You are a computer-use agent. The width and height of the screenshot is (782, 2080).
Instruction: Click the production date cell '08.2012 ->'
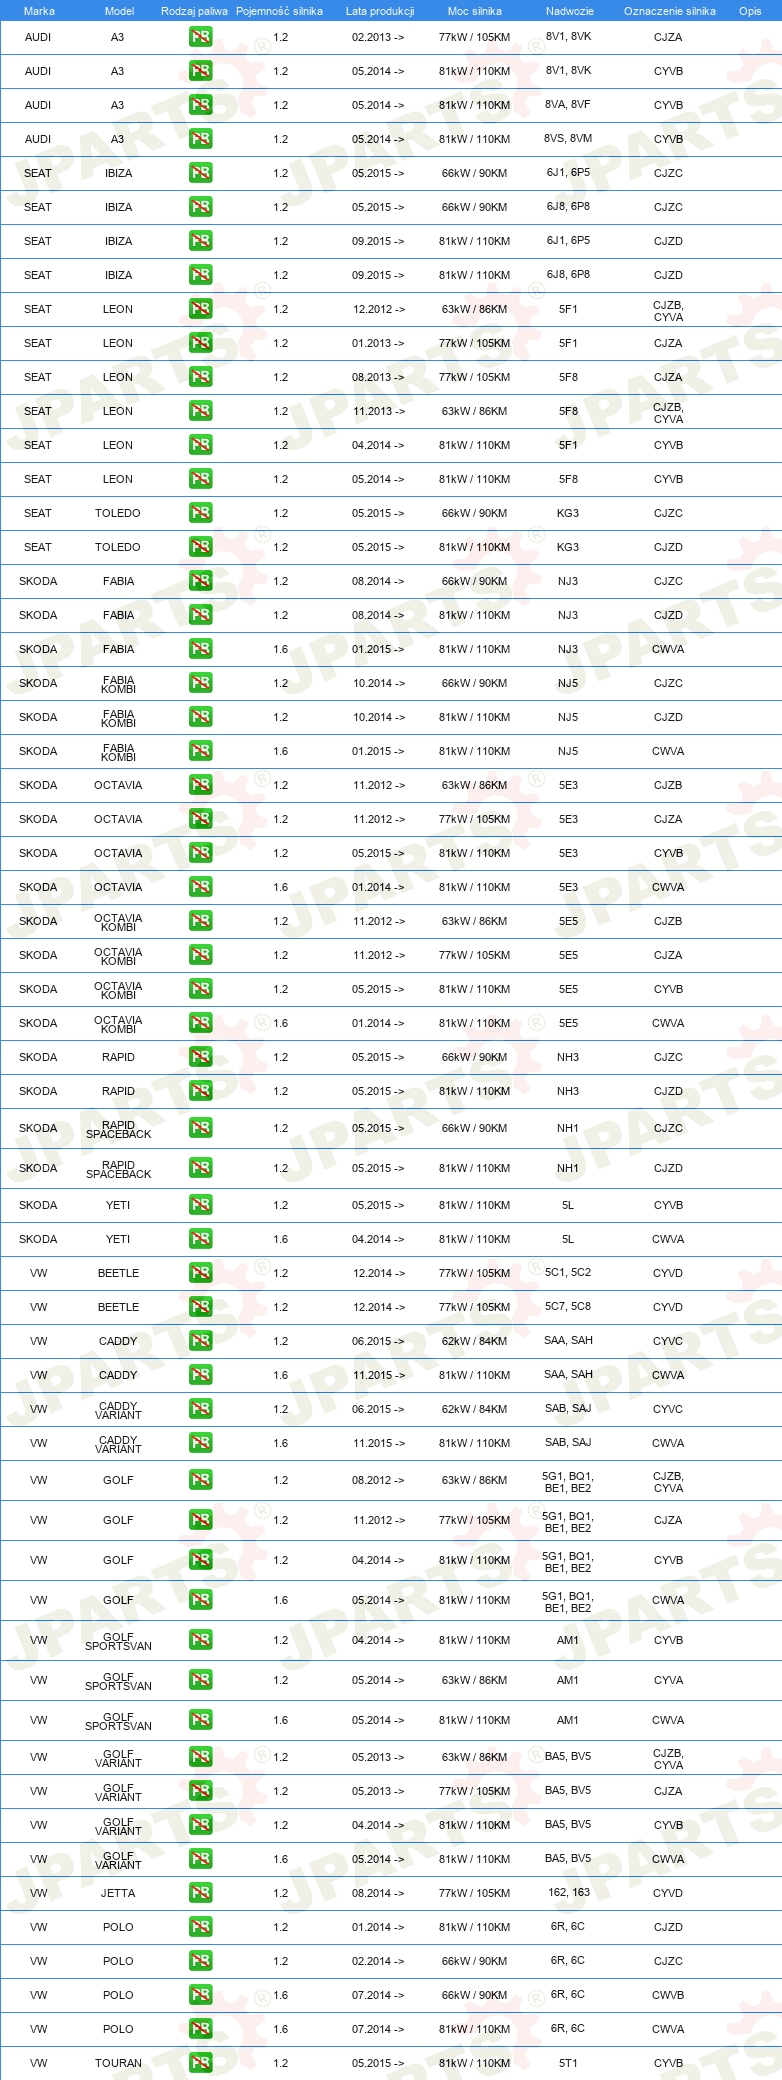378,1480
